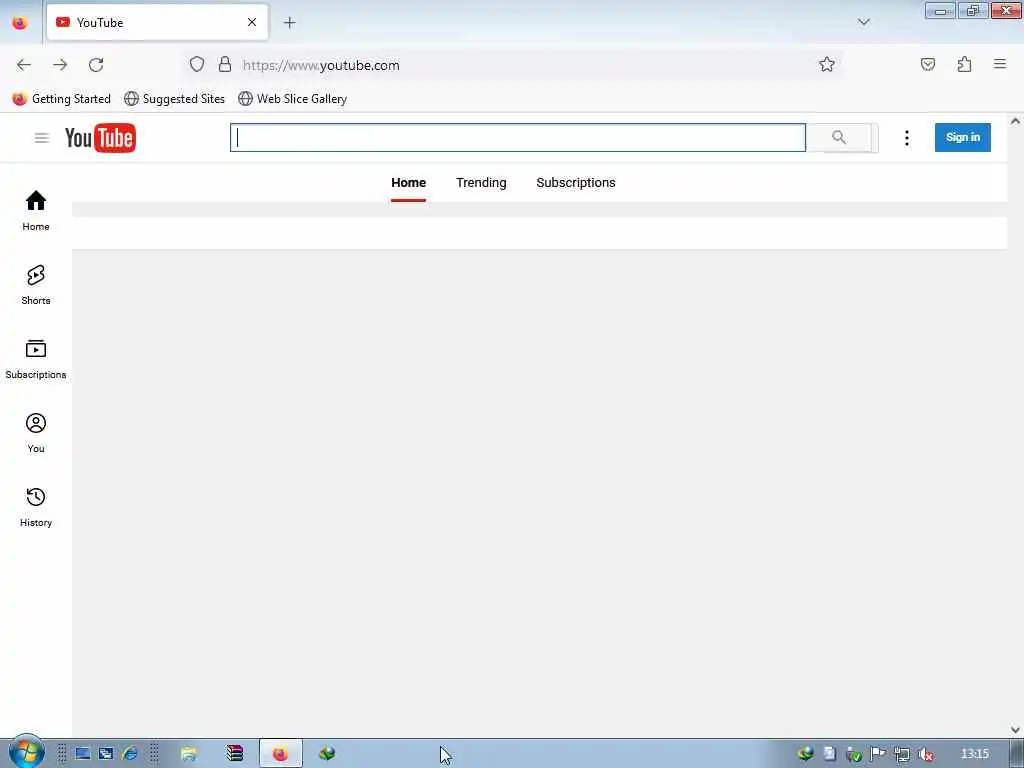Open the Action Center flag icon
The image size is (1024, 768).
878,754
